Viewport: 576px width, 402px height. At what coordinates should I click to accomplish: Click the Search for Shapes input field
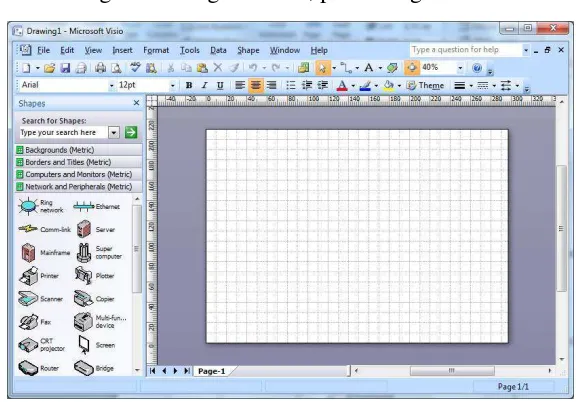click(x=64, y=132)
